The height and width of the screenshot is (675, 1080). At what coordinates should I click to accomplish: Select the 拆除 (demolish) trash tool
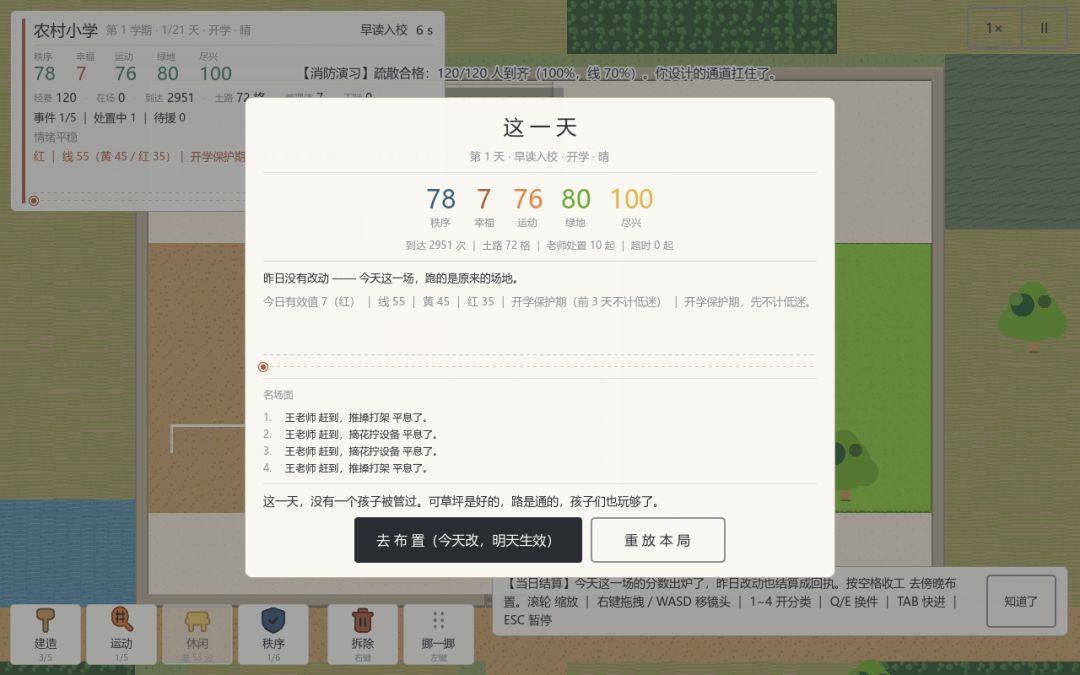pos(362,634)
